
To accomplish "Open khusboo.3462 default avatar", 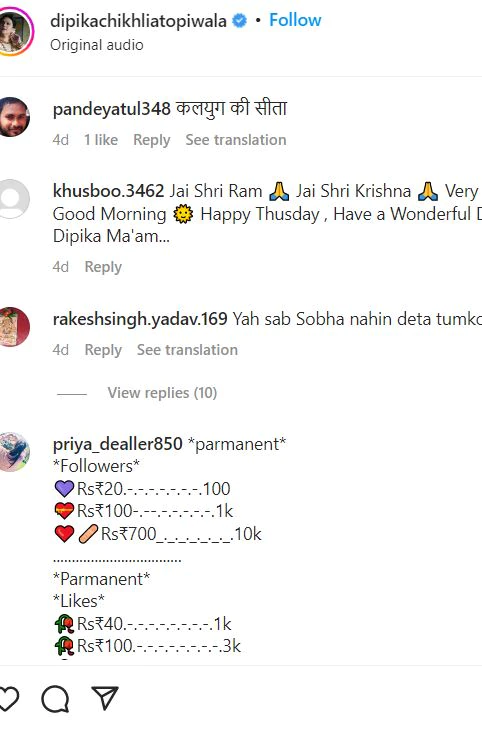I will click(x=14, y=198).
